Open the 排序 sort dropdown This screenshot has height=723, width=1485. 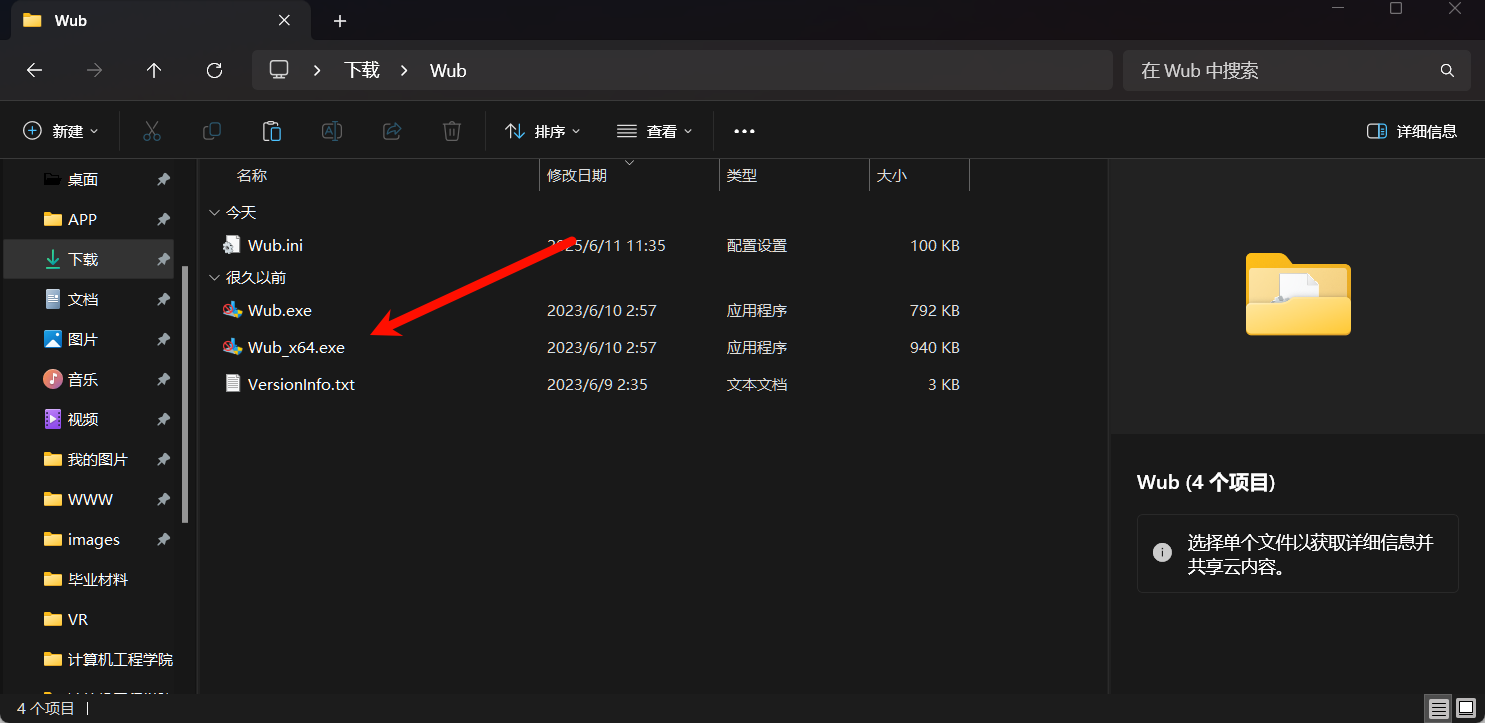pos(543,131)
